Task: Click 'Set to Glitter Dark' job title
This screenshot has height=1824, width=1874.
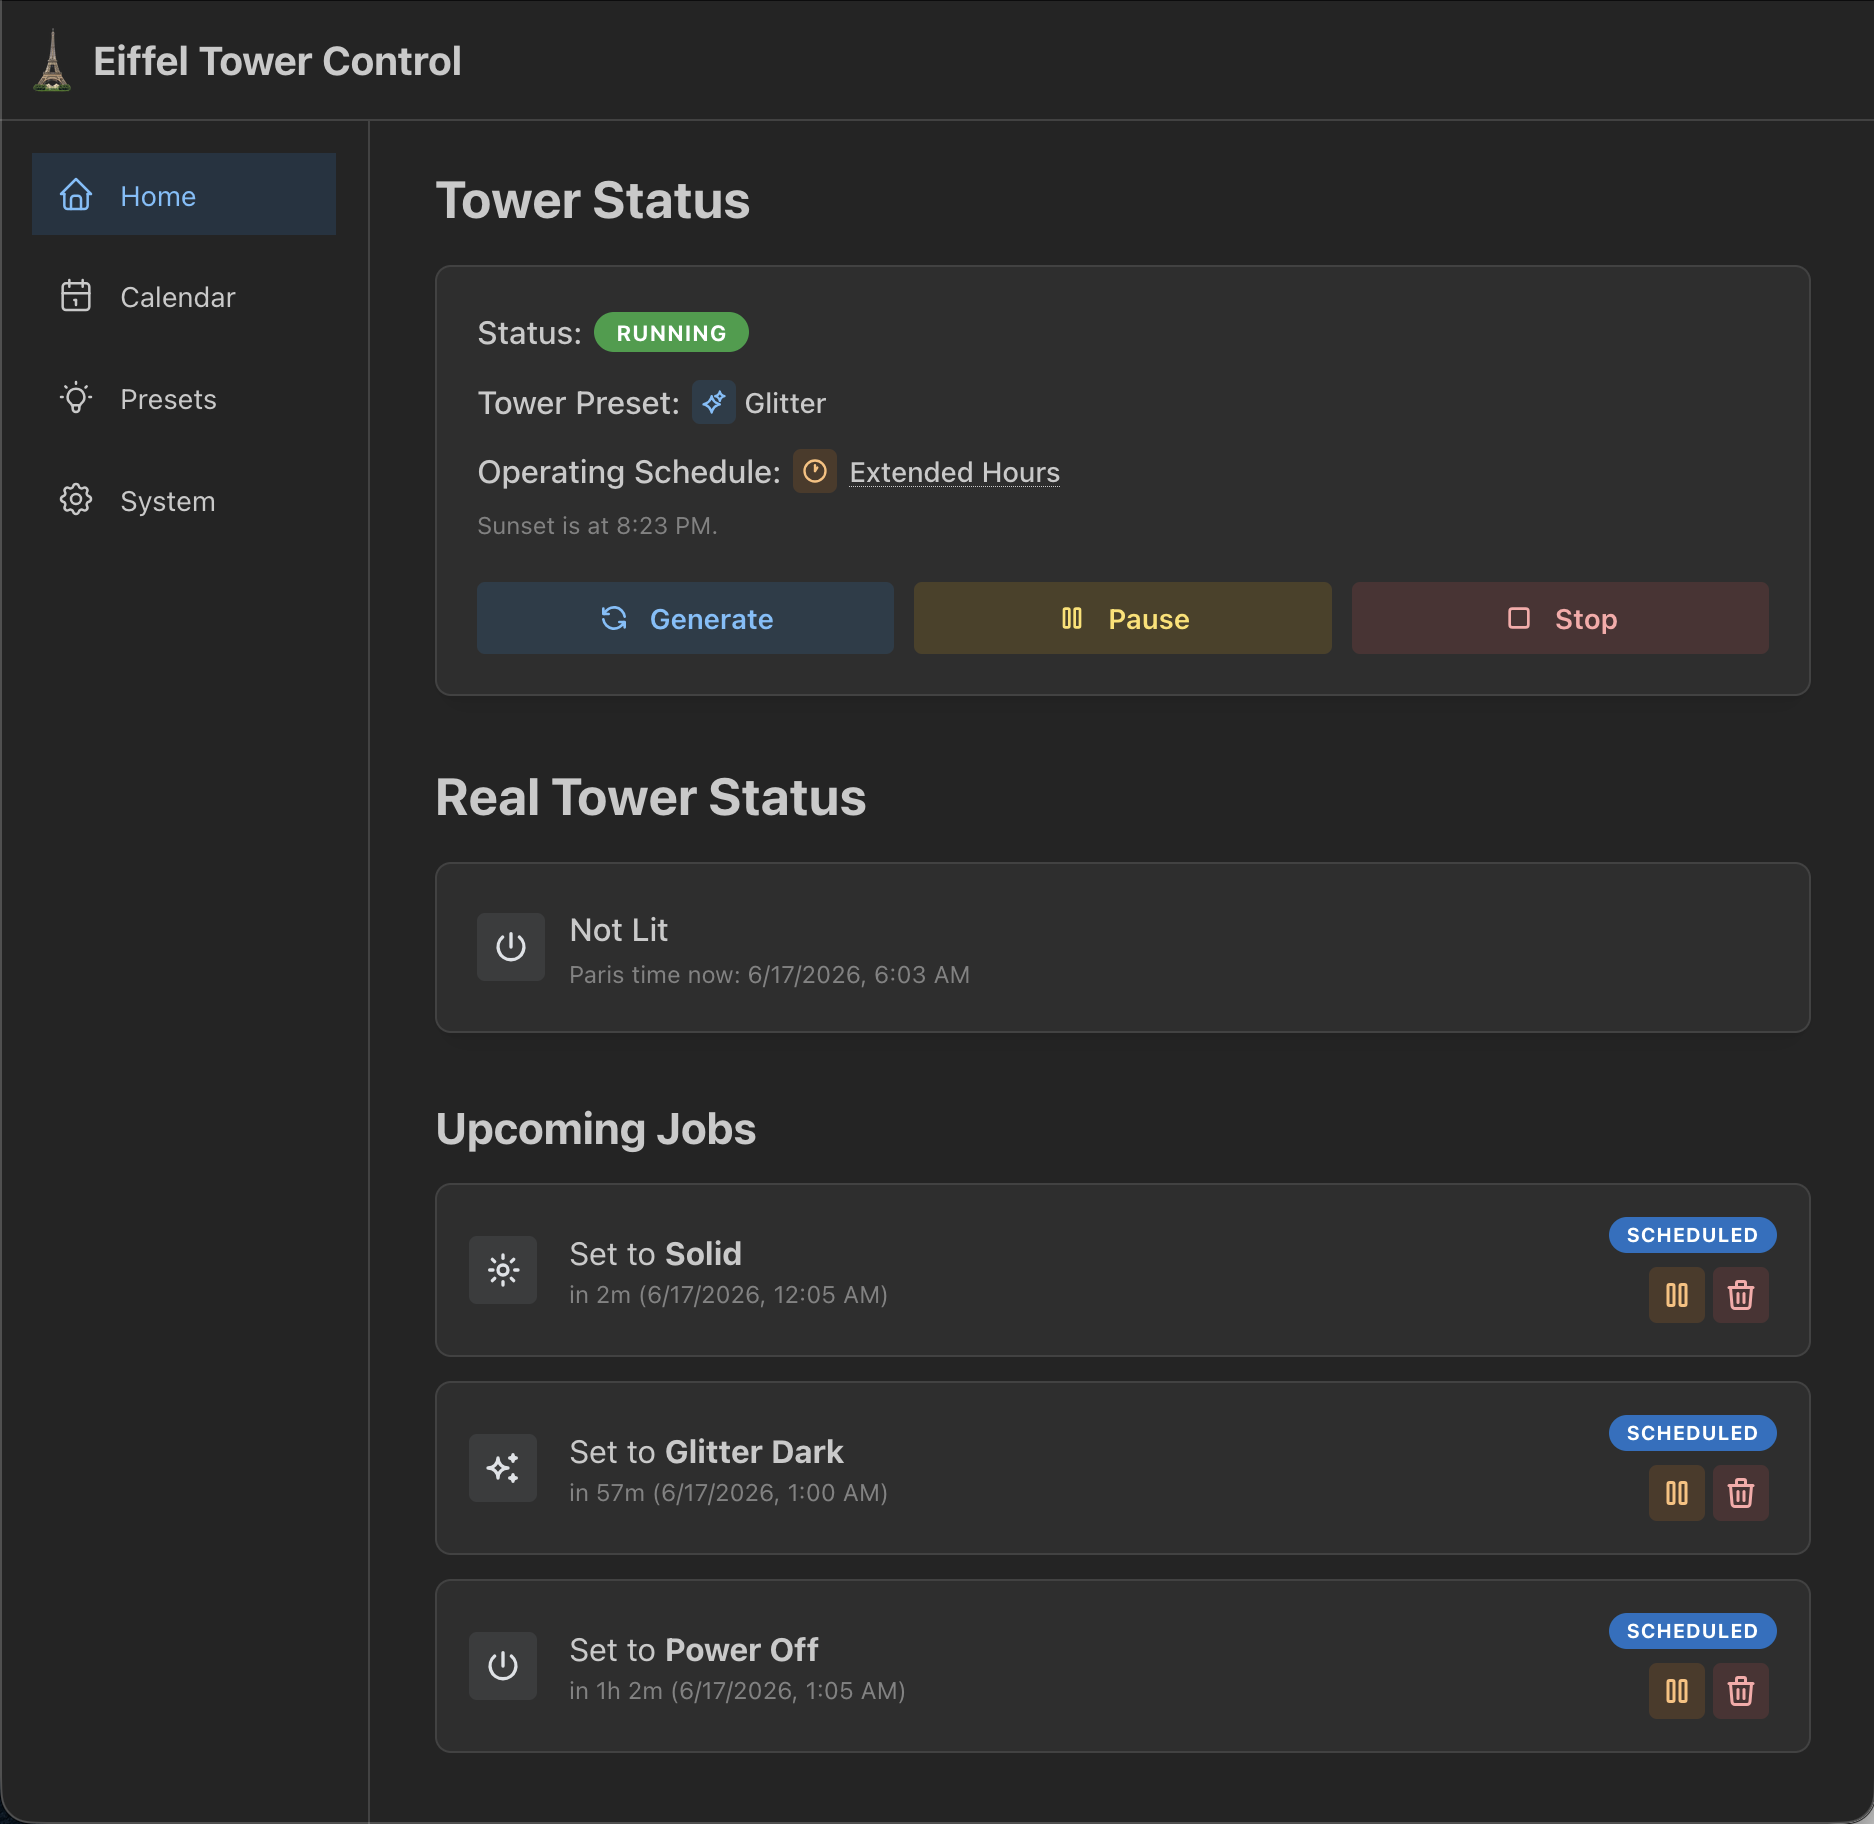Action: tap(707, 1452)
